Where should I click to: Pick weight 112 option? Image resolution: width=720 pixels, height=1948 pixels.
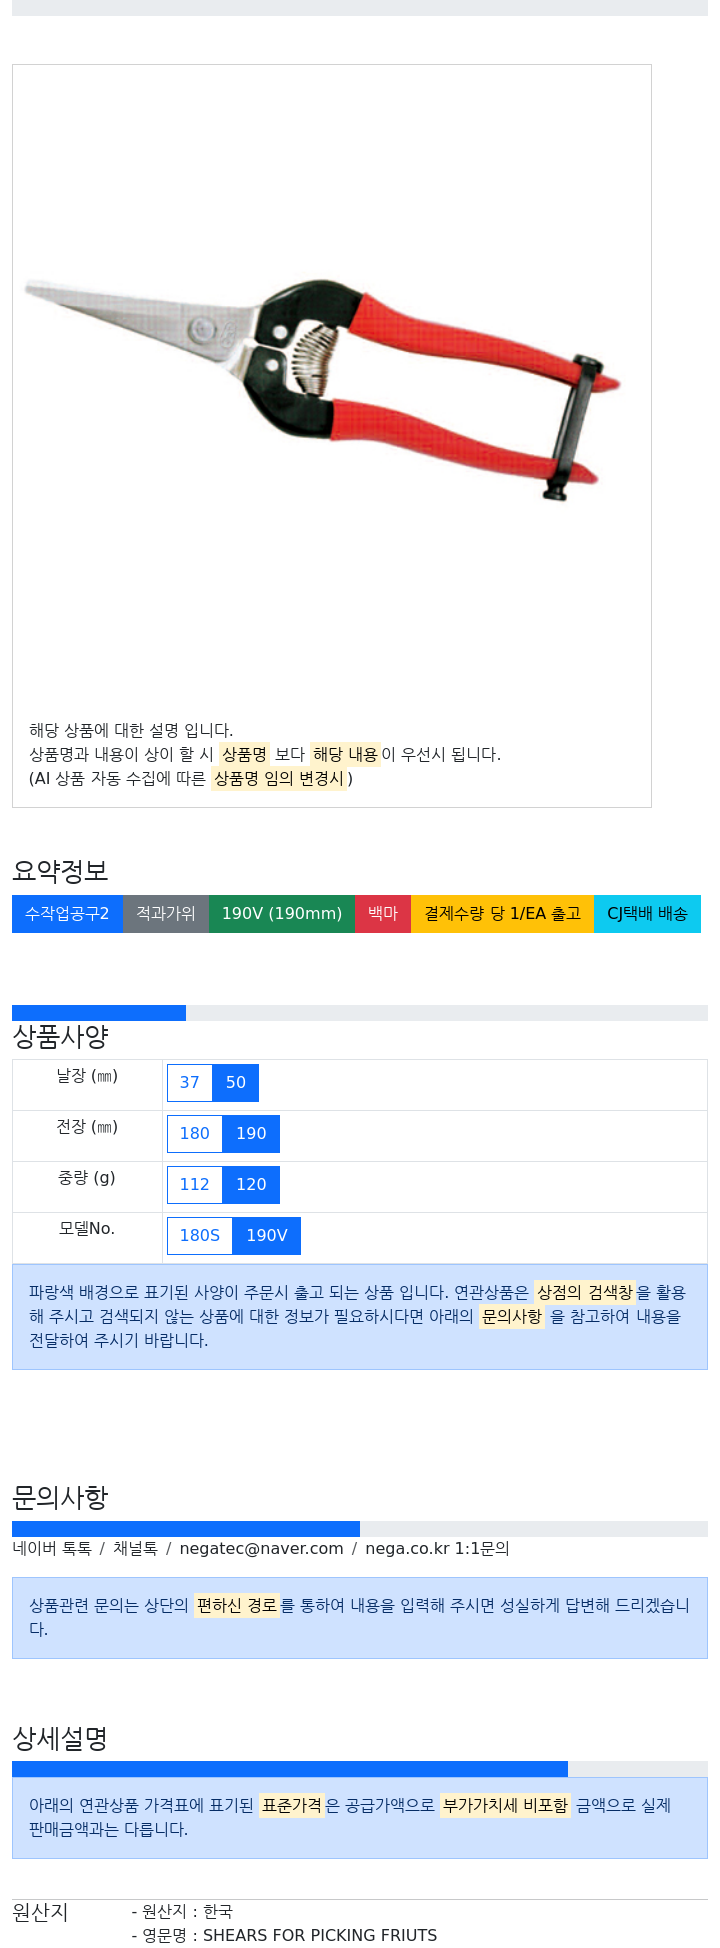[194, 1185]
